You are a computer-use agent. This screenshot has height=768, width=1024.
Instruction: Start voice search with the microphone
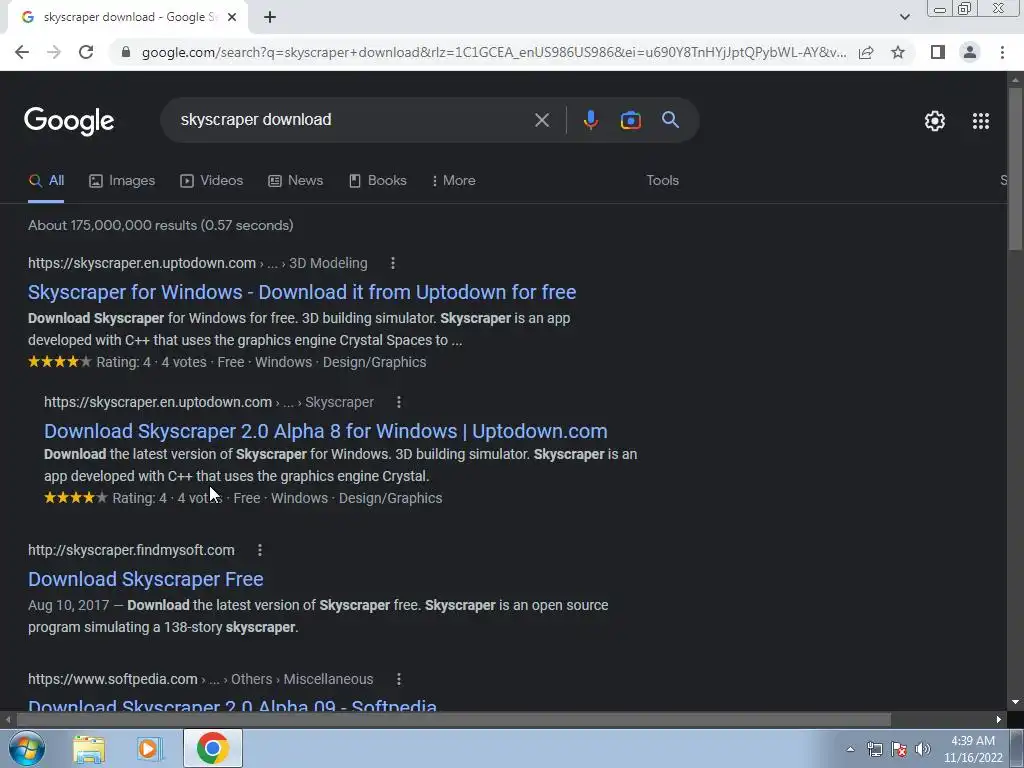(x=590, y=120)
